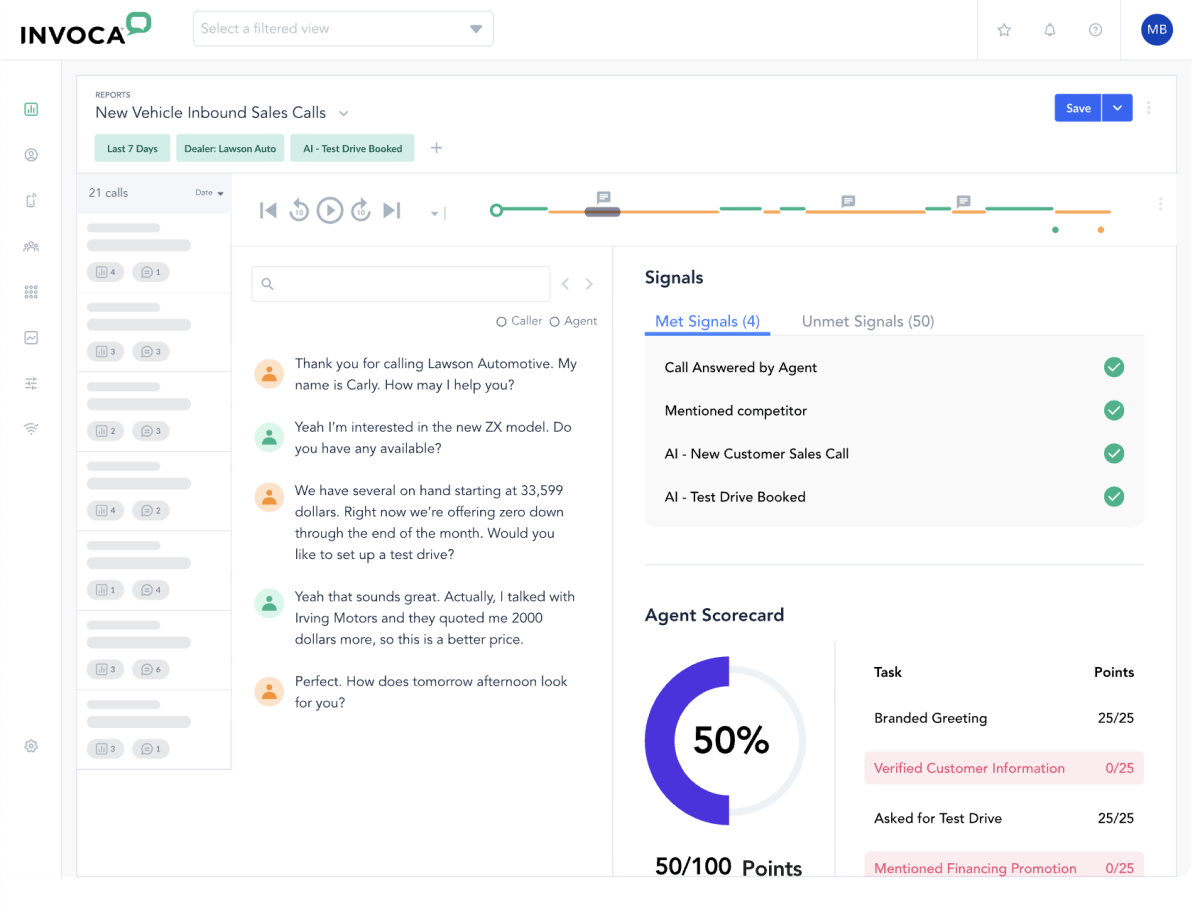The image size is (1200, 912).
Task: Open notifications bell icon
Action: pyautogui.click(x=1050, y=30)
